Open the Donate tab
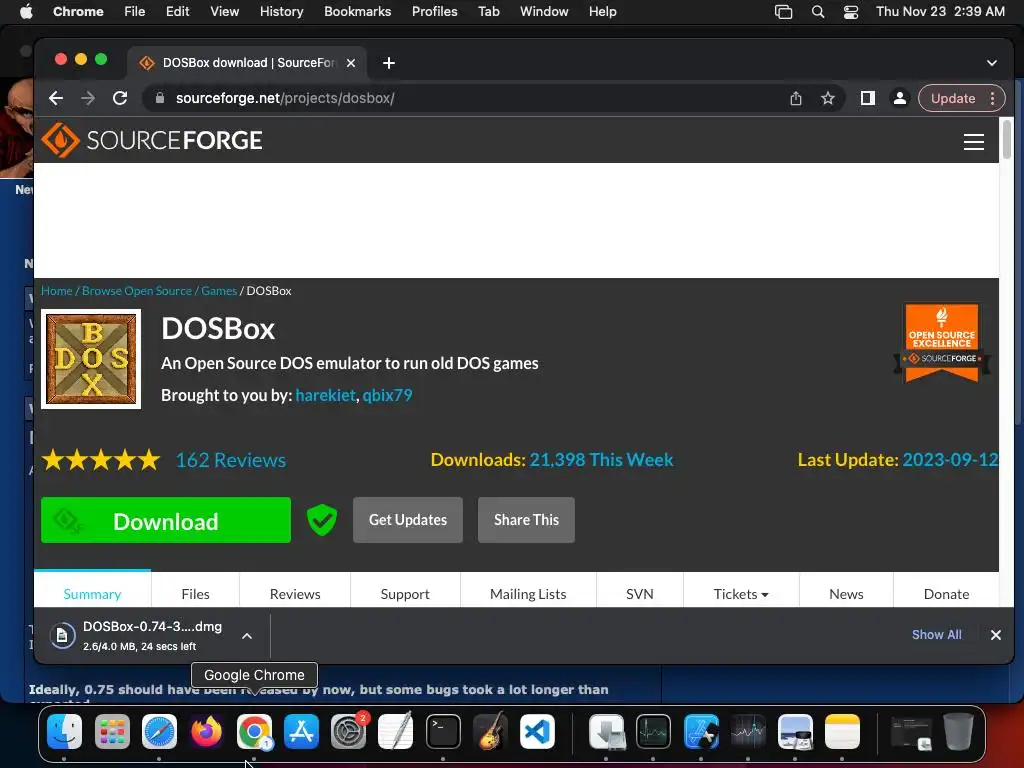Screen dimensions: 1024x768 click(946, 594)
